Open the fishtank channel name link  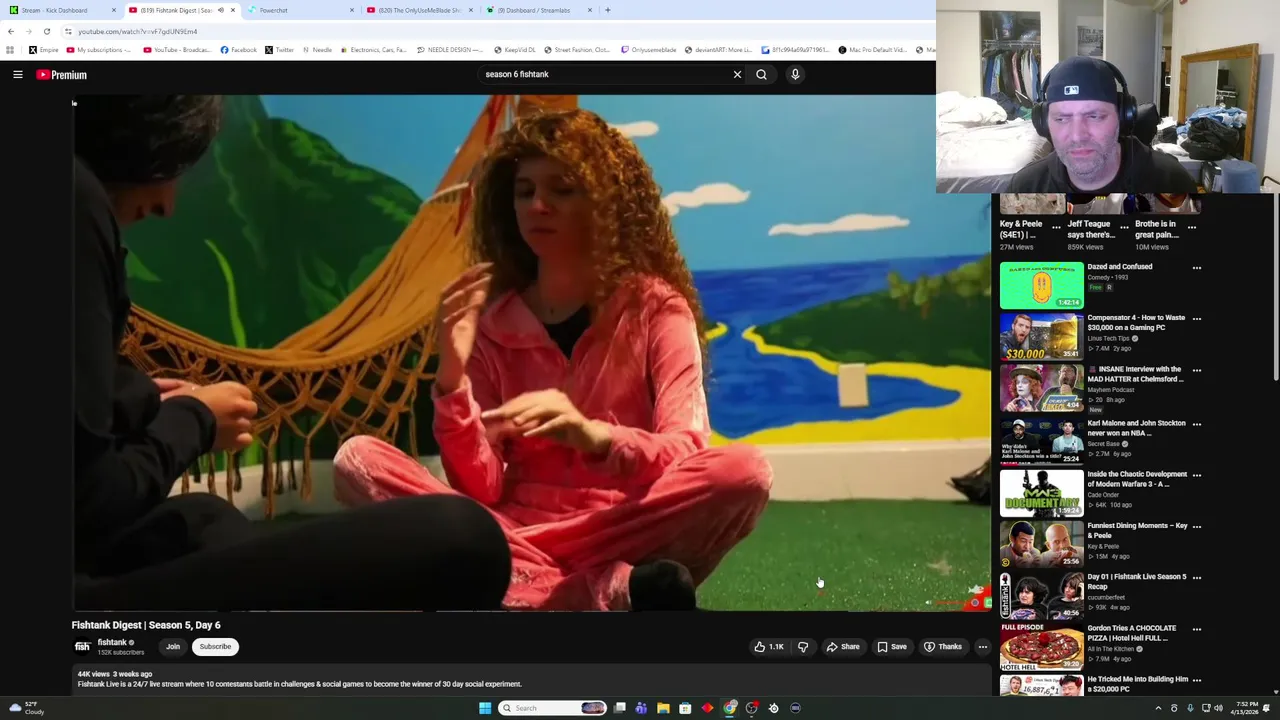click(112, 643)
